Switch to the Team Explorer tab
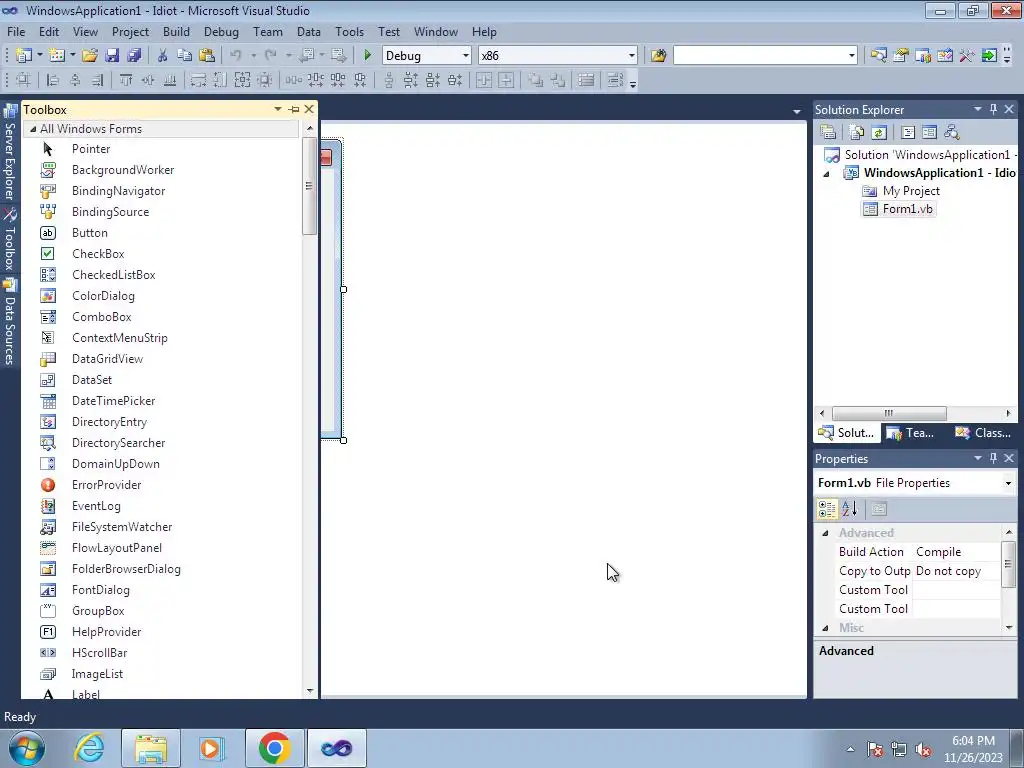The image size is (1024, 768). tap(912, 433)
